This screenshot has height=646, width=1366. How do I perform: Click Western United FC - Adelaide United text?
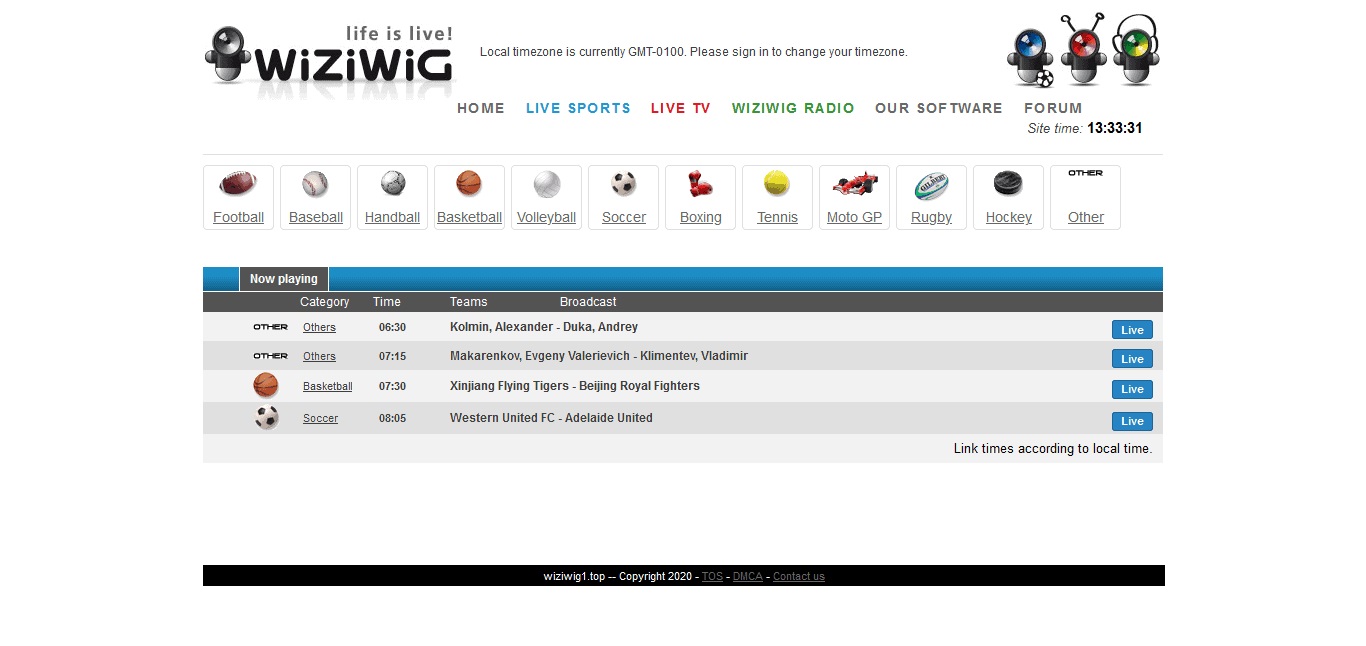click(x=551, y=418)
